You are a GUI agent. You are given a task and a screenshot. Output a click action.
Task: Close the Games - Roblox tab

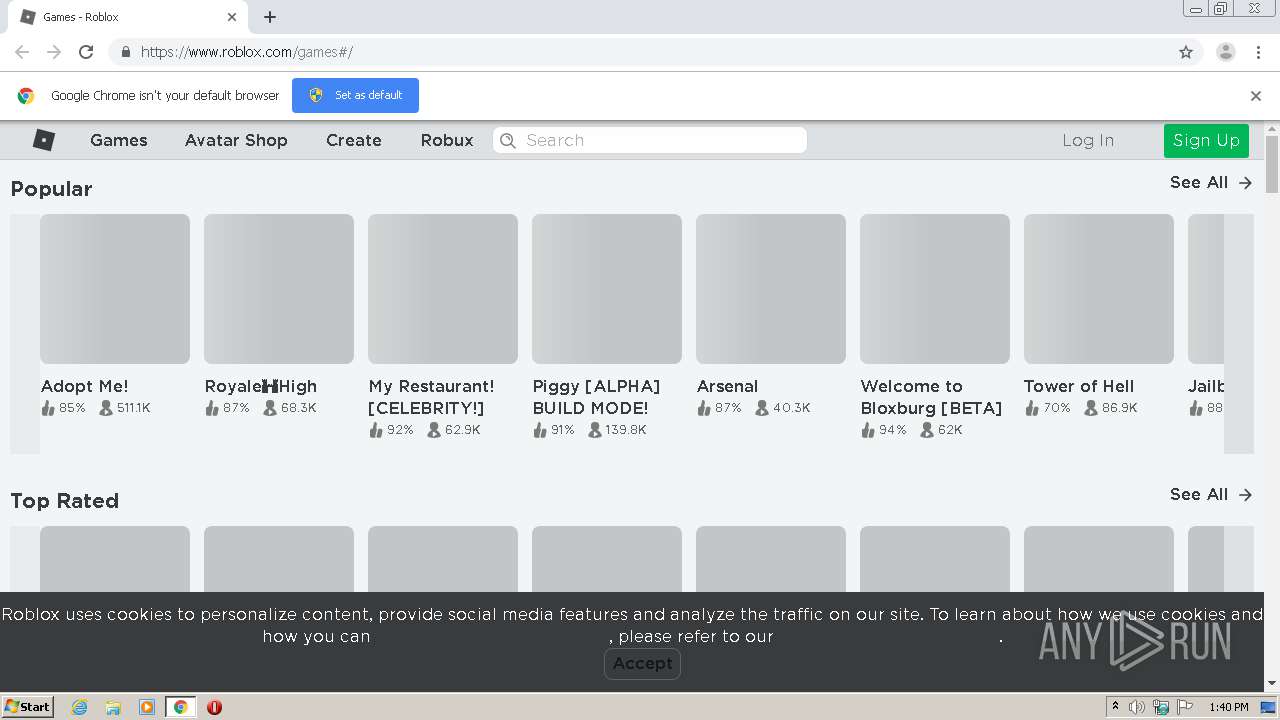232,17
